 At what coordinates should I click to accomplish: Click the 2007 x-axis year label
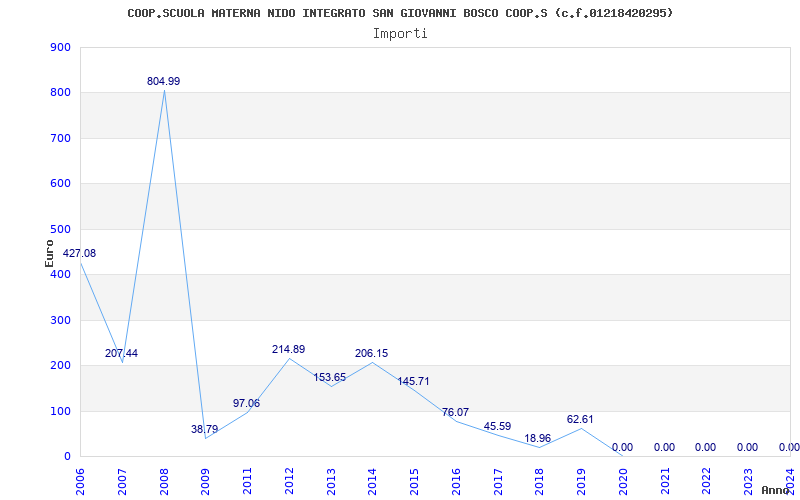pyautogui.click(x=122, y=481)
